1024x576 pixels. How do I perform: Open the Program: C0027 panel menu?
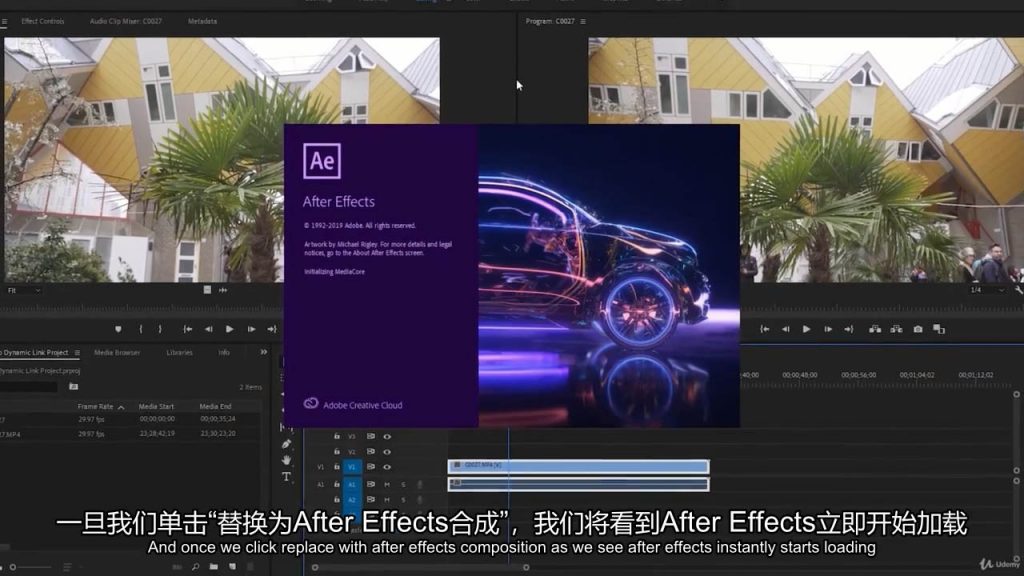(583, 22)
